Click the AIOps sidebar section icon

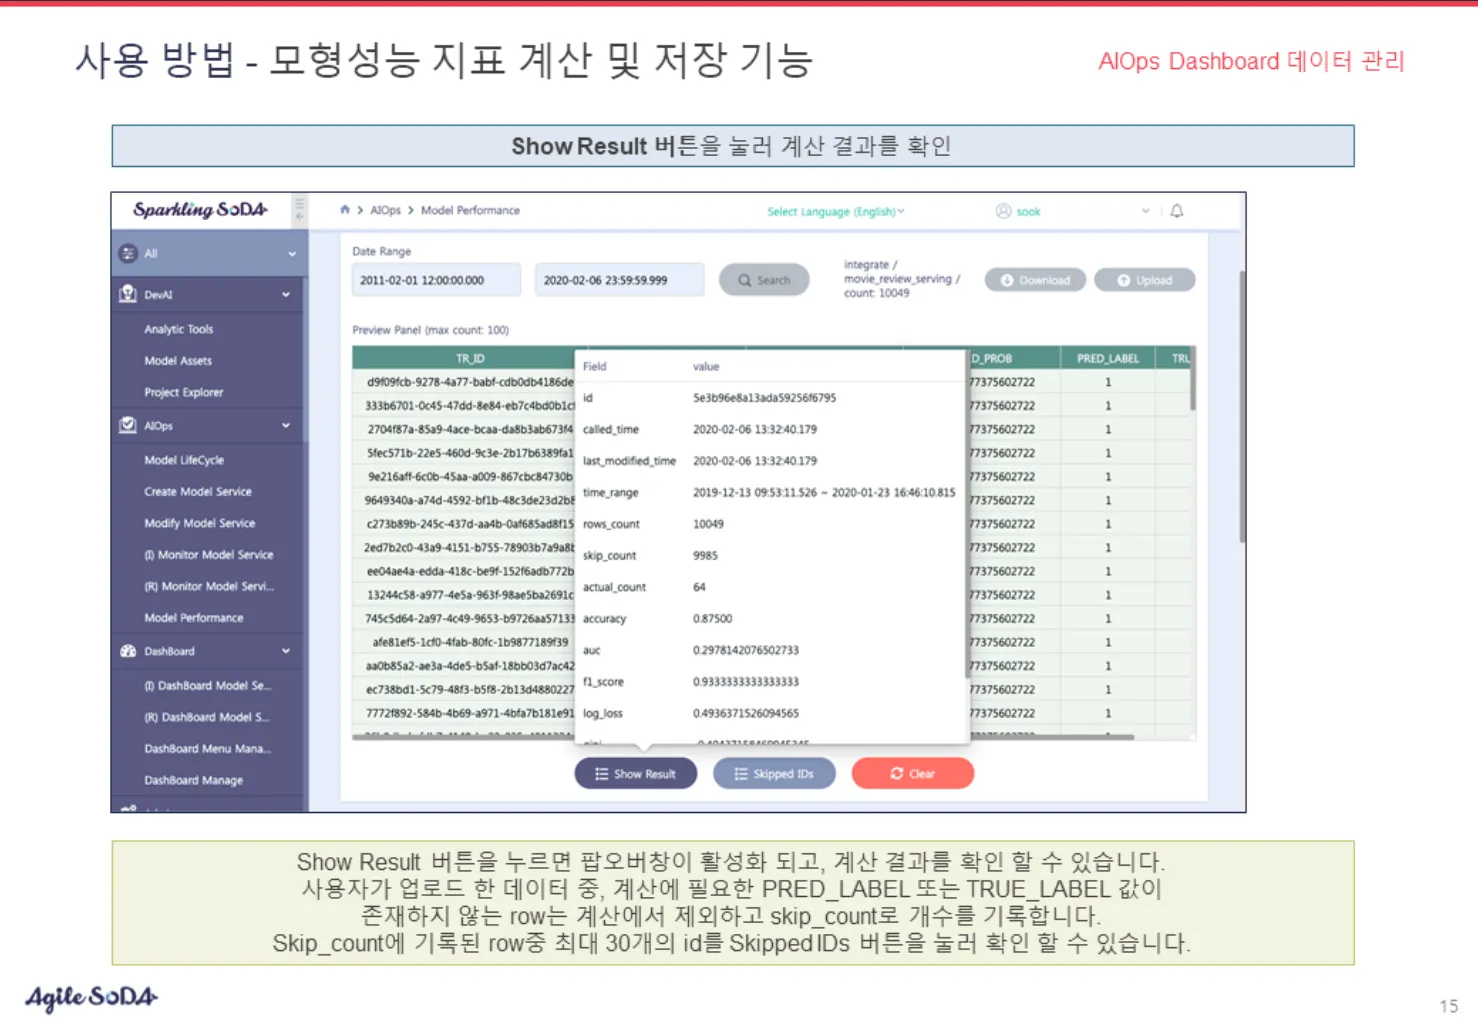click(128, 425)
